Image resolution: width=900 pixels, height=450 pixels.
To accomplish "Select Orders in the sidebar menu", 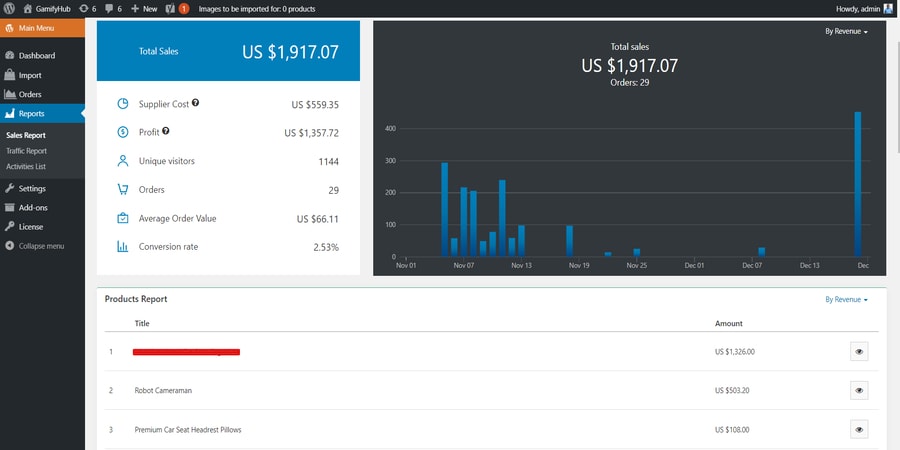I will point(30,94).
